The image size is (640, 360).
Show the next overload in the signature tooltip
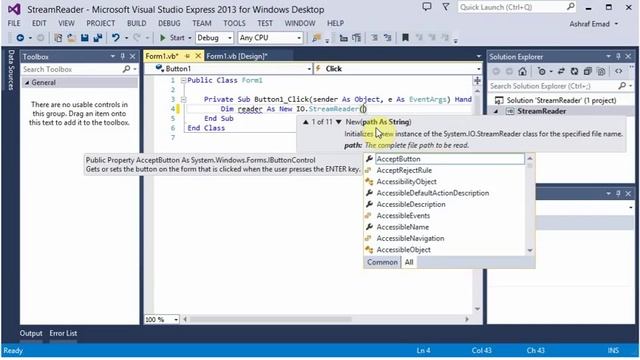click(338, 122)
